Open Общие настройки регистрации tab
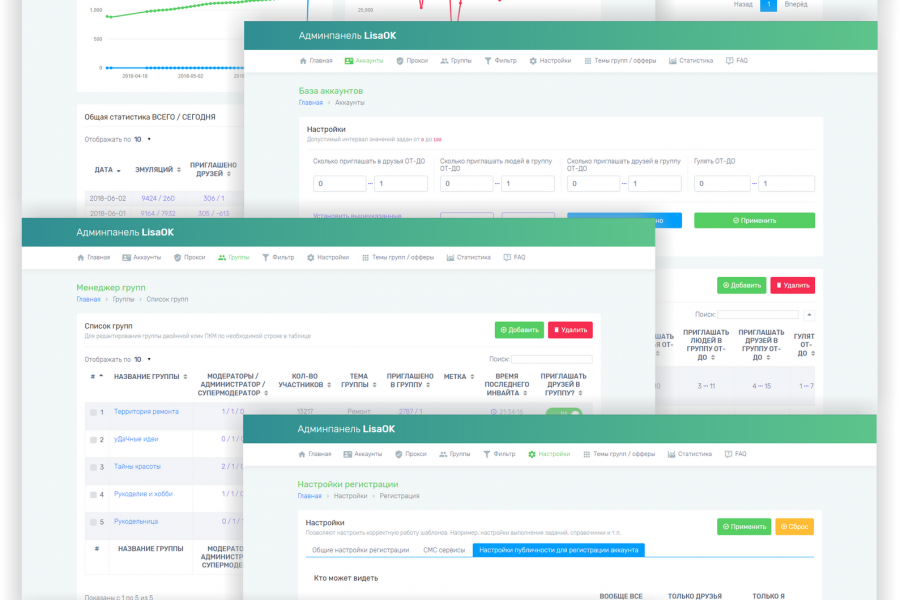Viewport: 900px width, 600px height. coord(360,550)
